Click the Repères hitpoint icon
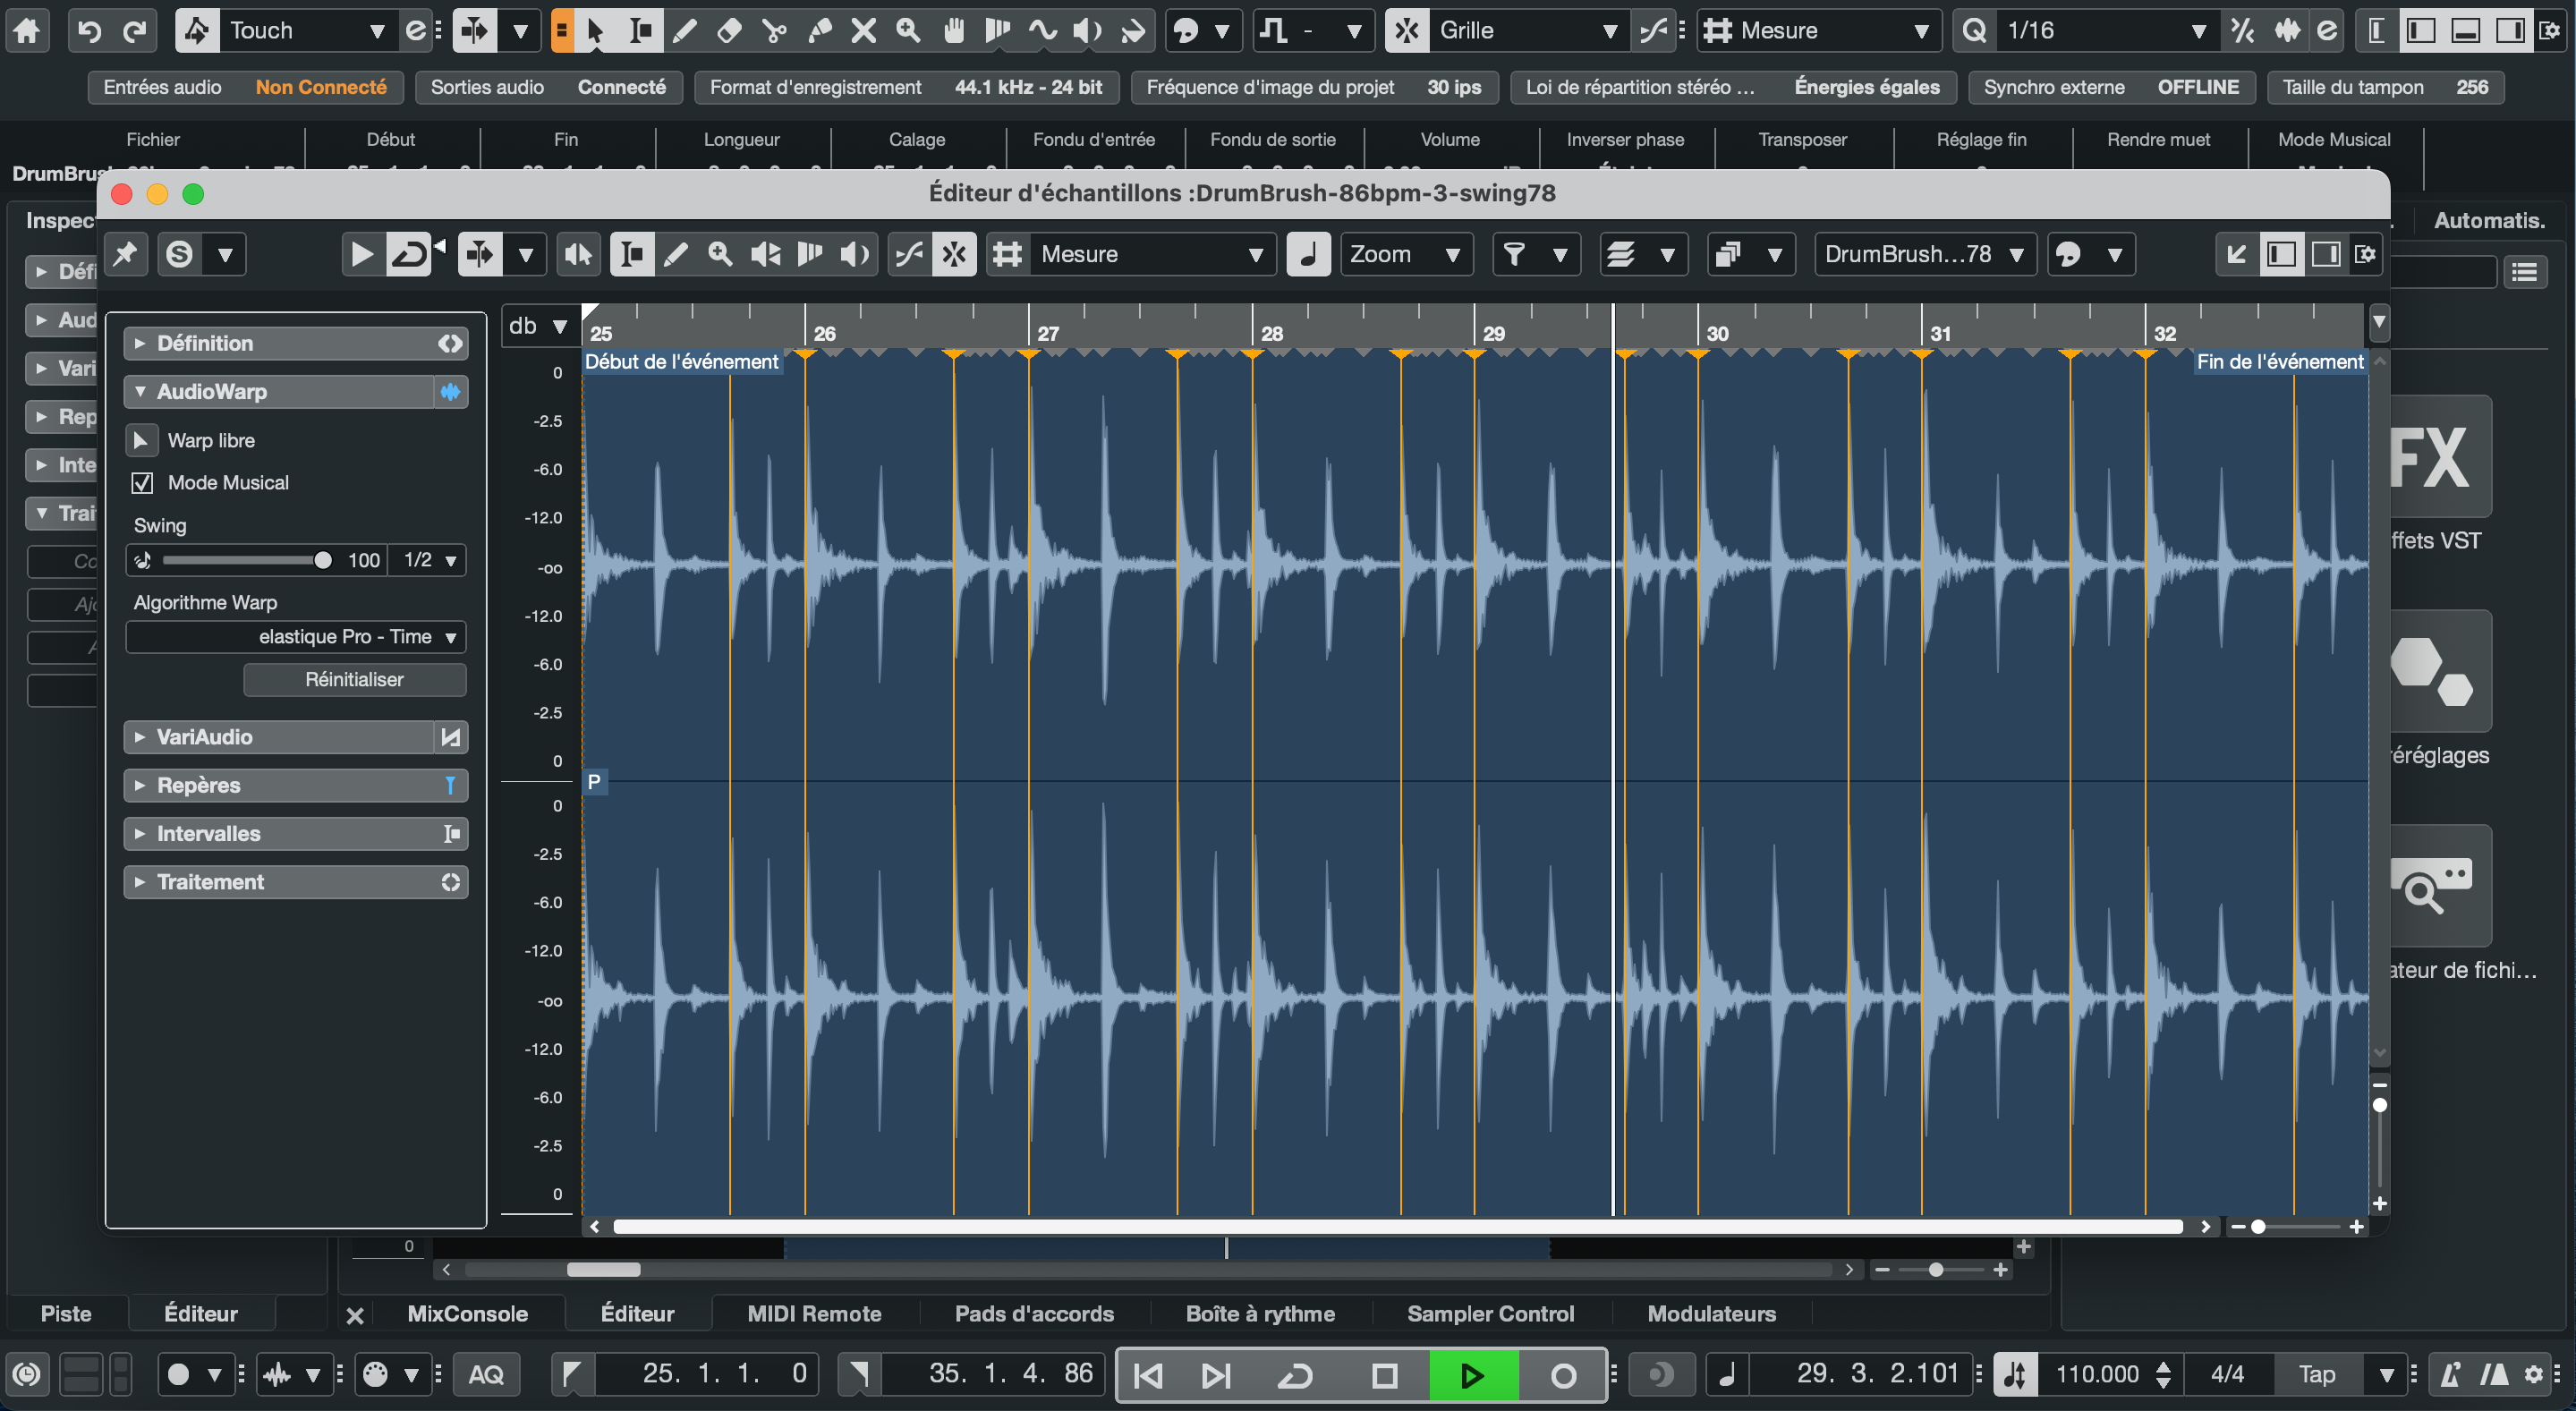 point(451,785)
